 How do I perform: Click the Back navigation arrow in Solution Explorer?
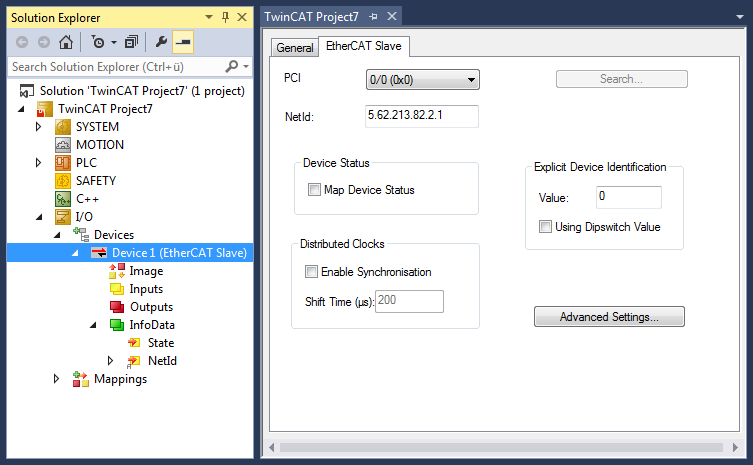coord(22,42)
